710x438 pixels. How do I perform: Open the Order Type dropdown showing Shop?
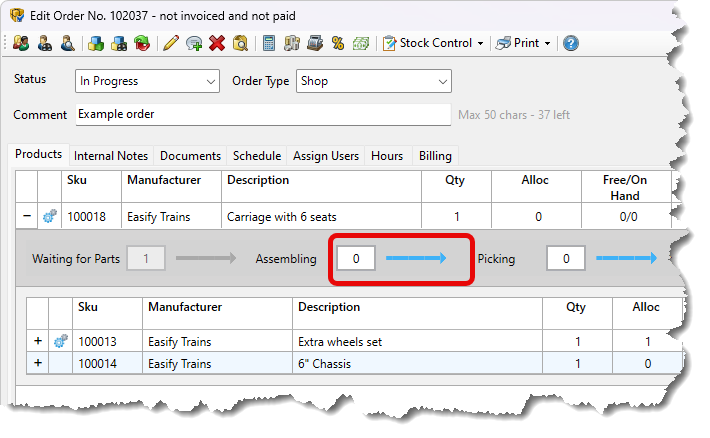pyautogui.click(x=373, y=81)
